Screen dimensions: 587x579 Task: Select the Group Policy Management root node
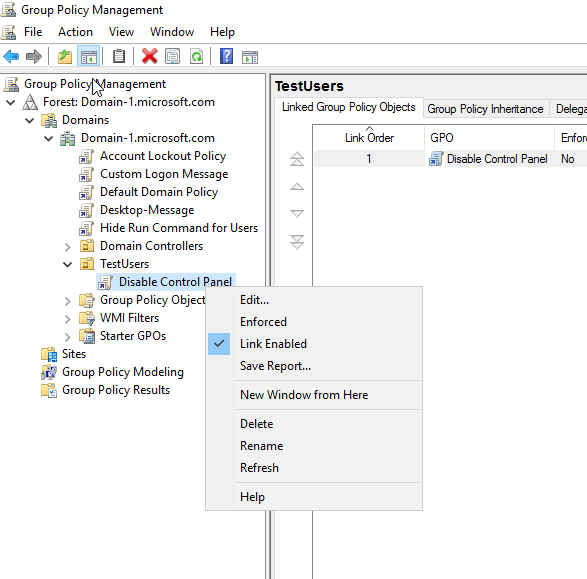coord(95,84)
